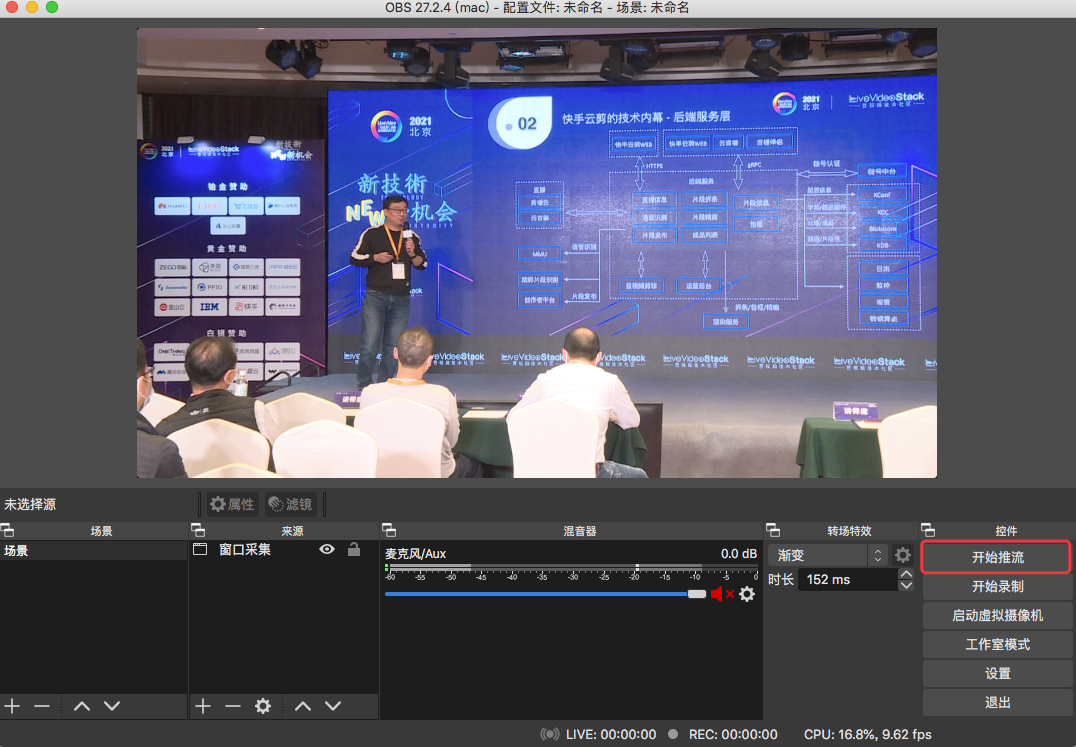The height and width of the screenshot is (747, 1076).
Task: Remove the selected scene with minus icon
Action: 42,706
